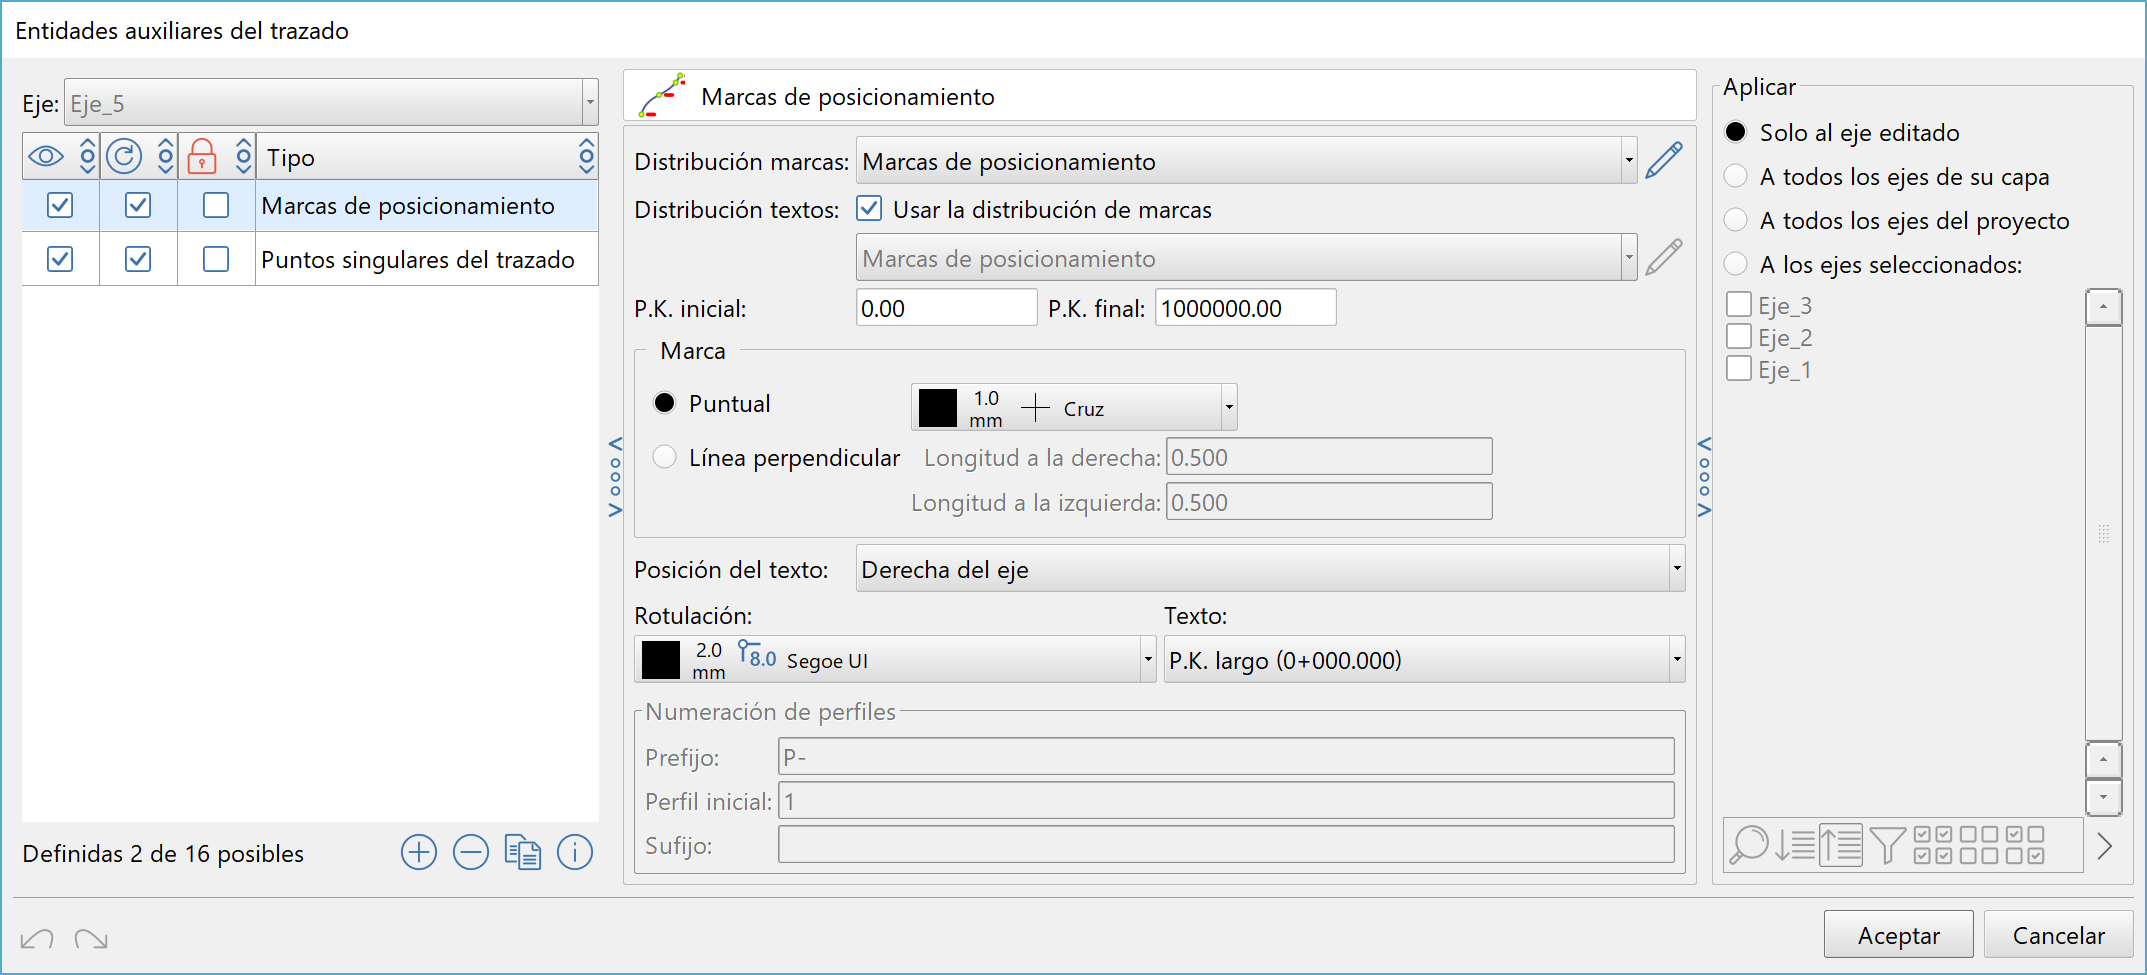2147x975 pixels.
Task: Open Posición del texto dropdown
Action: pyautogui.click(x=1270, y=569)
